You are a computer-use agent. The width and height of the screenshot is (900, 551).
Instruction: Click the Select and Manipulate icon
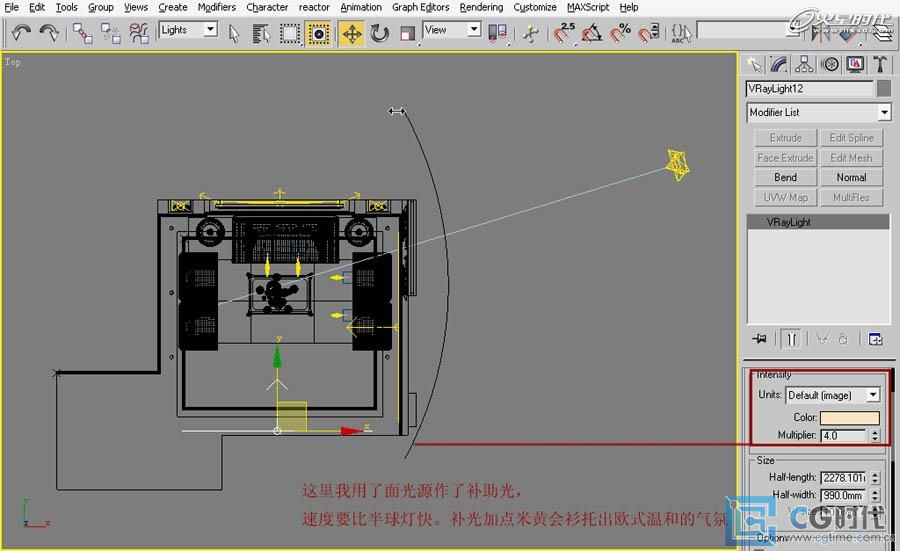click(531, 33)
